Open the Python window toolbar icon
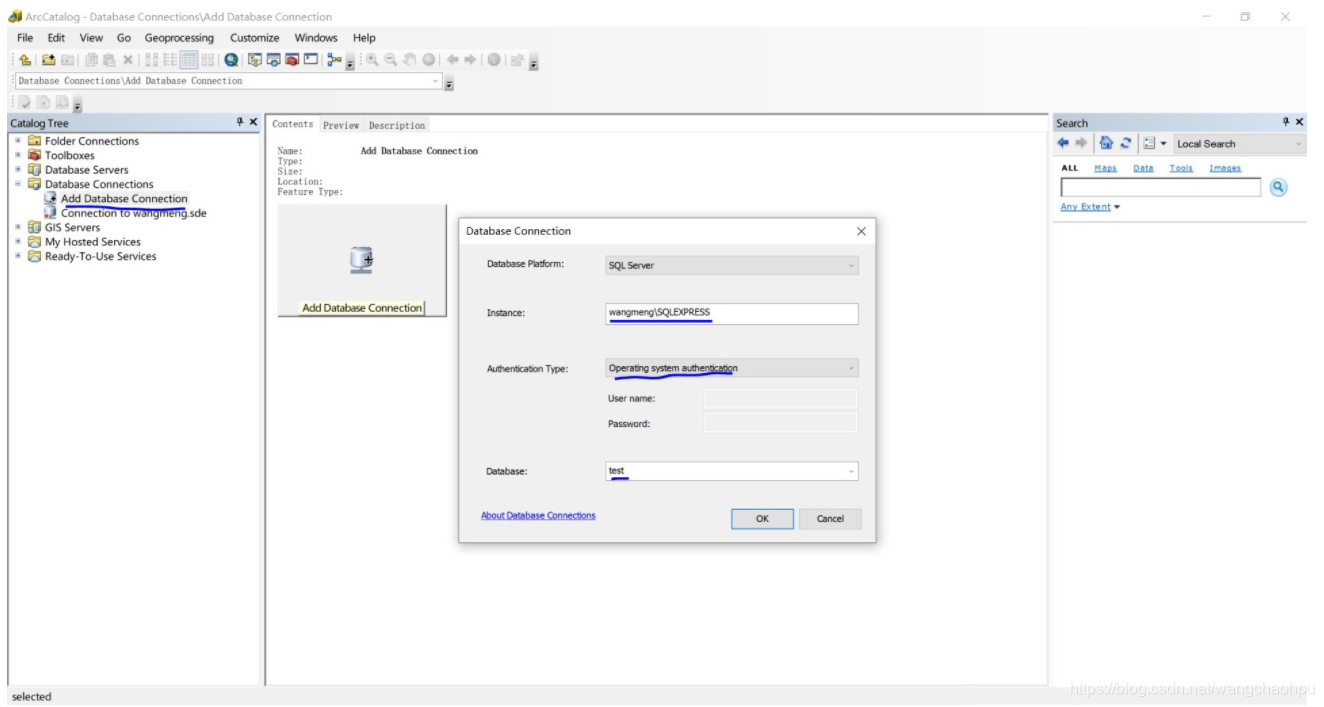This screenshot has height=707, width=1324. pos(312,60)
